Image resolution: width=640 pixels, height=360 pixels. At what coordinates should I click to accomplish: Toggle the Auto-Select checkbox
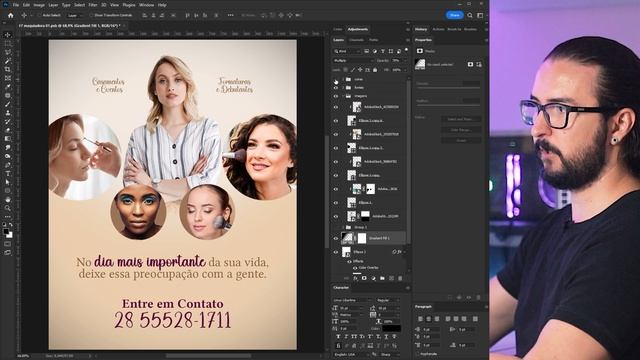40,15
